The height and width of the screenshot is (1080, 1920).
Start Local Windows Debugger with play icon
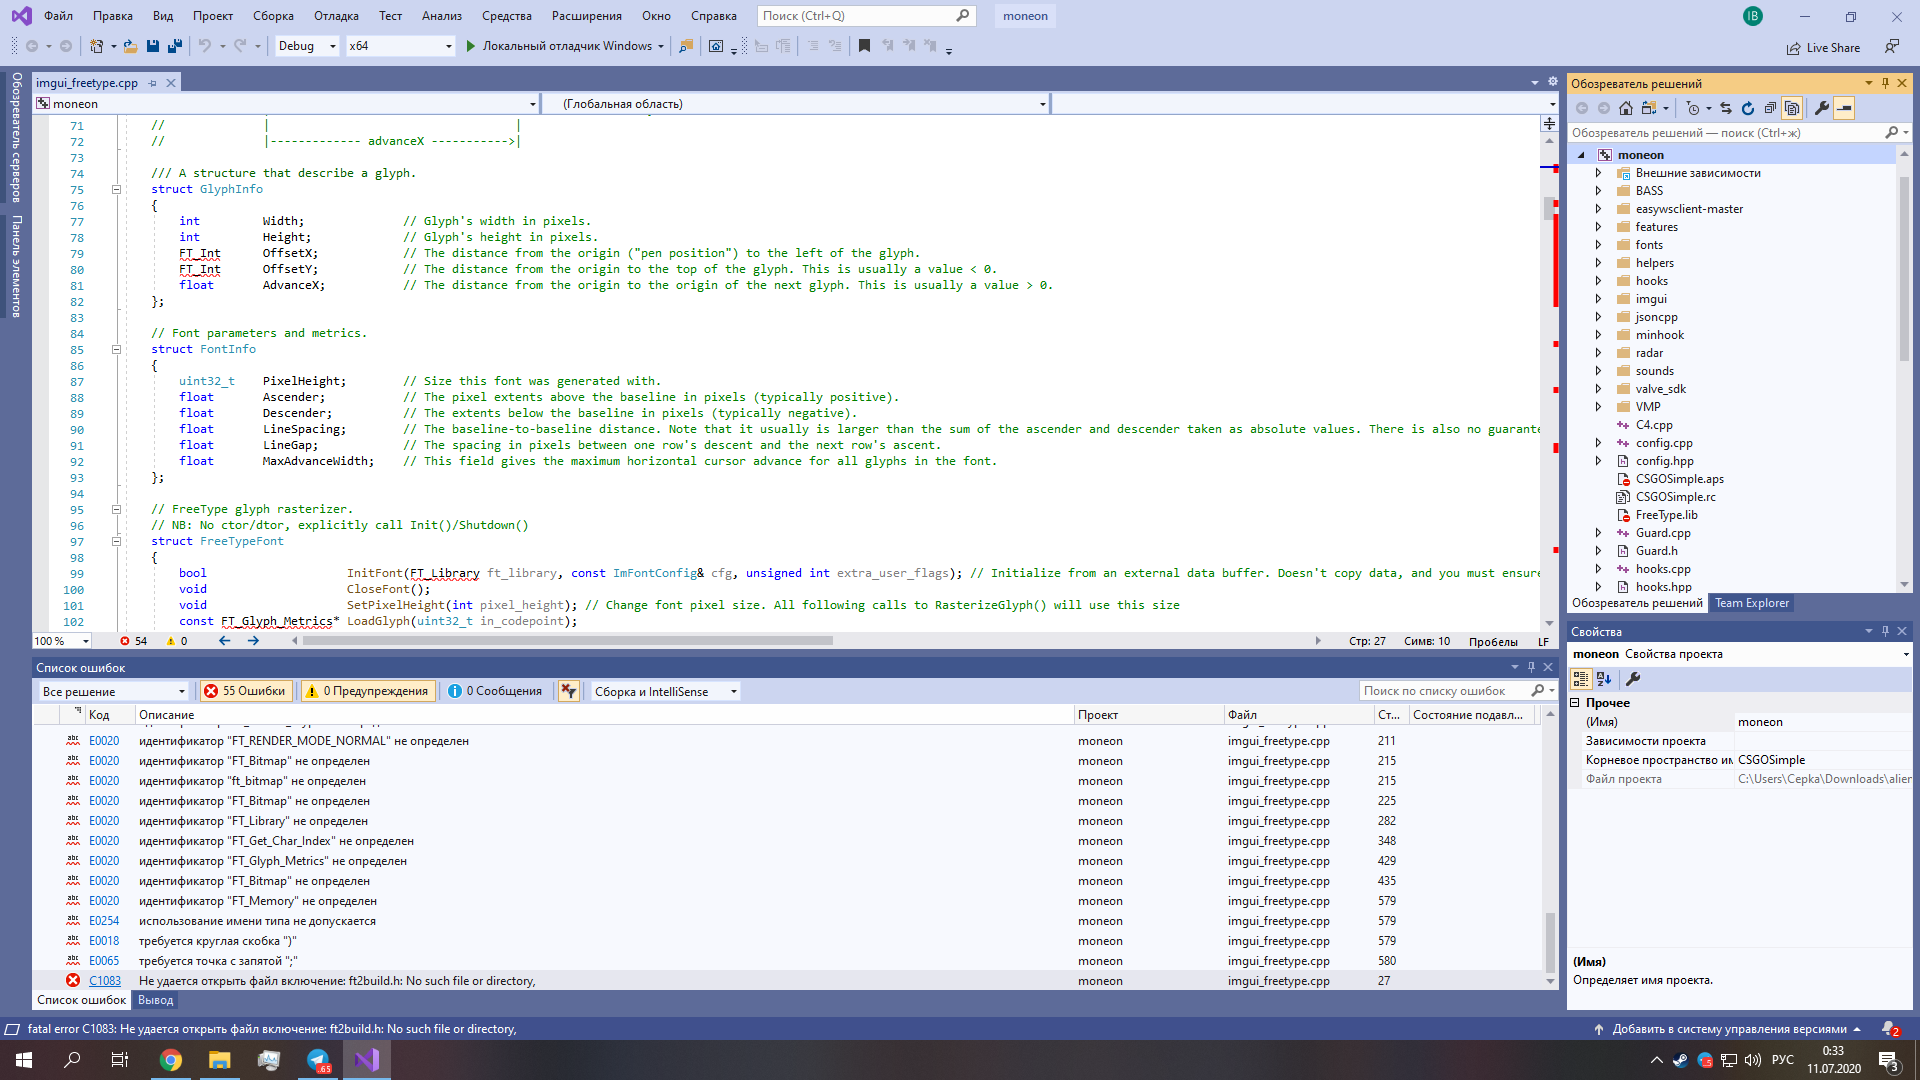tap(470, 46)
